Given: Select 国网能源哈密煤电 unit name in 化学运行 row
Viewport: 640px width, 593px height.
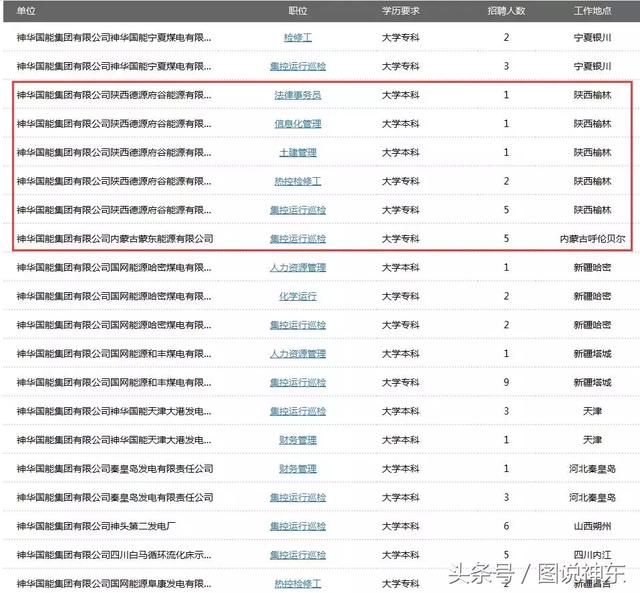Looking at the screenshot, I should (114, 296).
